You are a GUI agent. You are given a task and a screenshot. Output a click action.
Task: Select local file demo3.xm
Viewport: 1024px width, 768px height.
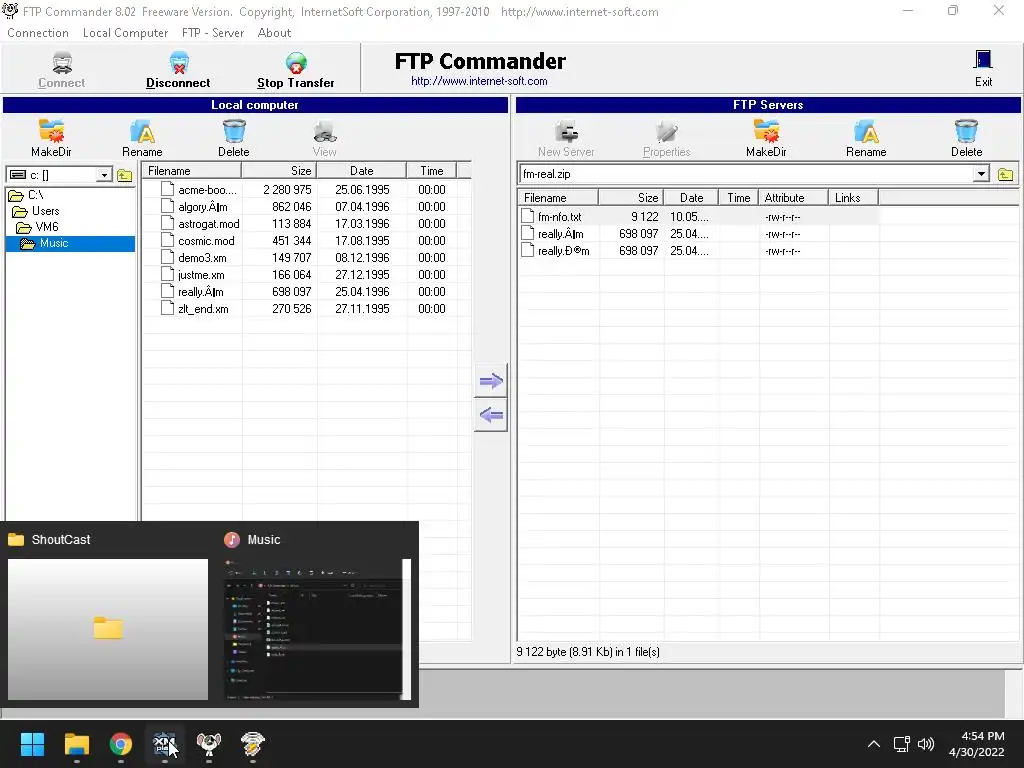click(202, 258)
